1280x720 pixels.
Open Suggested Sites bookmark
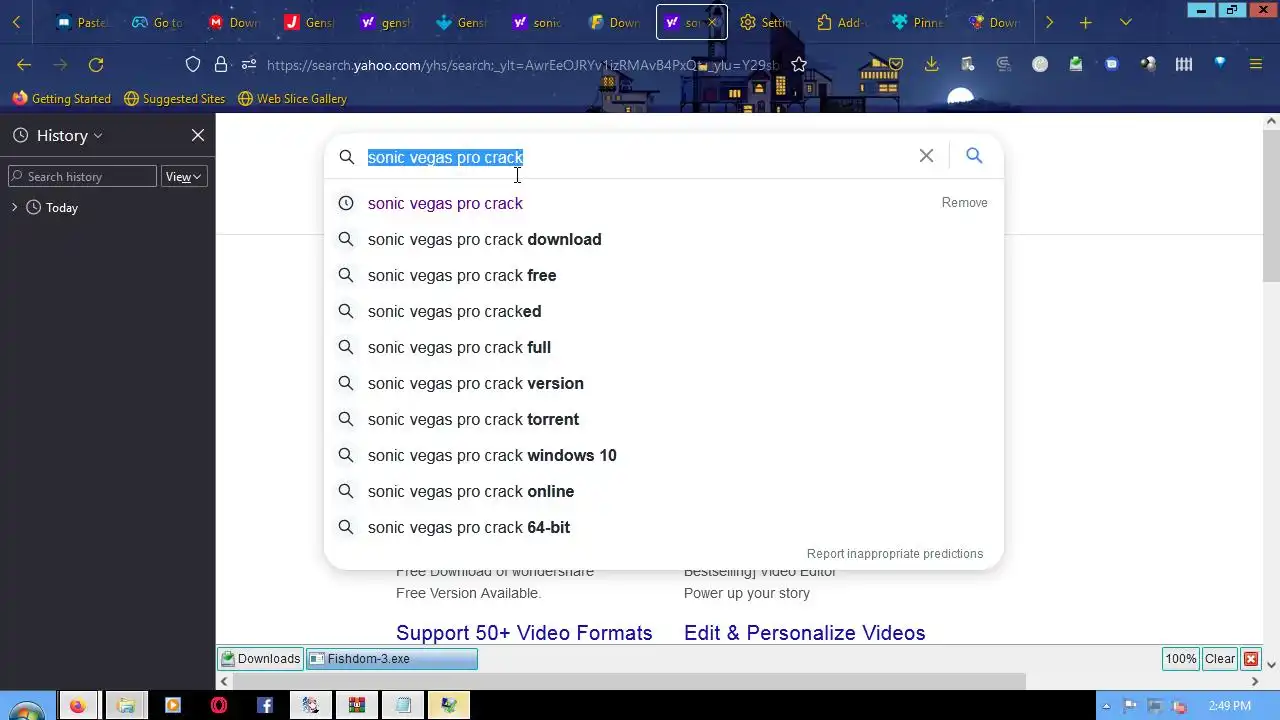[x=175, y=98]
